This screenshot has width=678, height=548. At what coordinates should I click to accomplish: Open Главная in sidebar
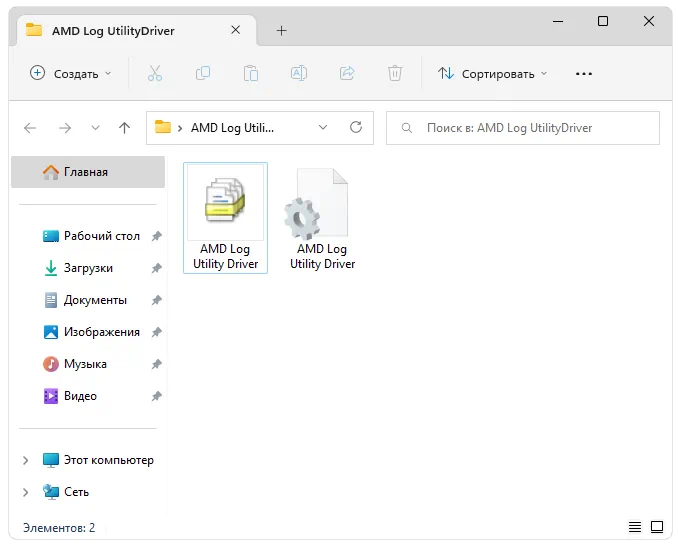pyautogui.click(x=88, y=172)
